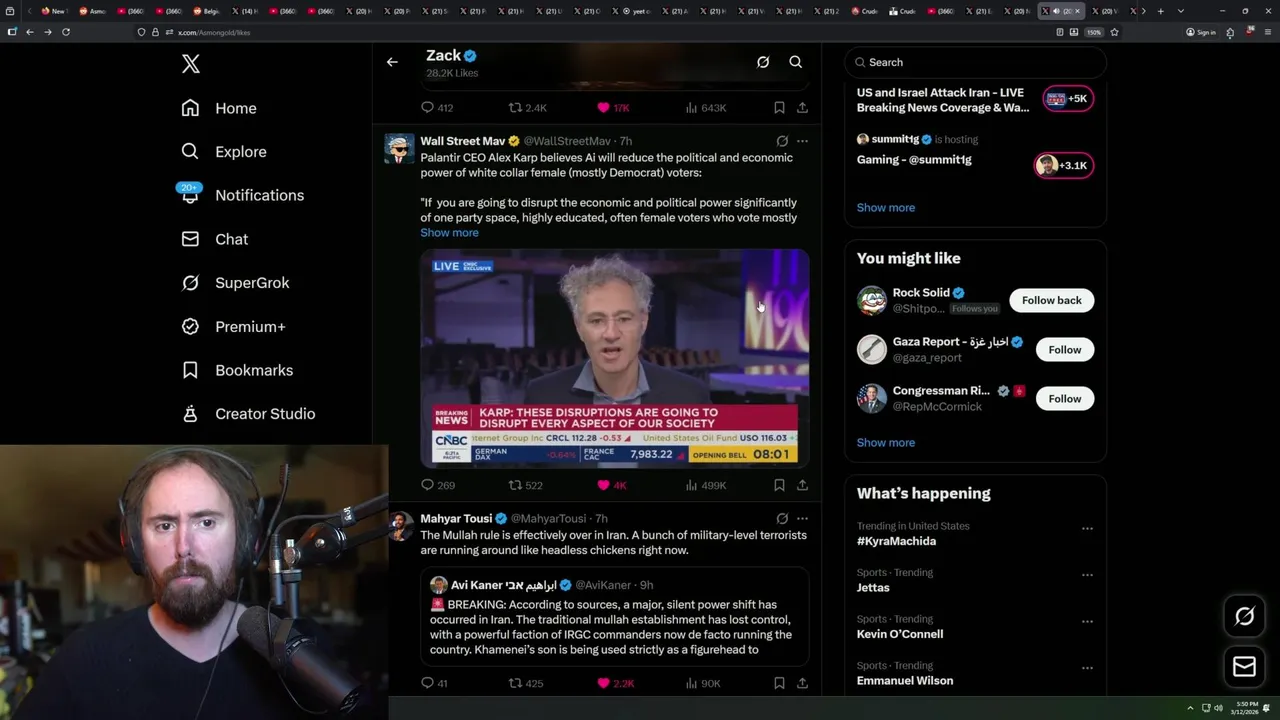1280x720 pixels.
Task: Show more live events
Action: [886, 207]
